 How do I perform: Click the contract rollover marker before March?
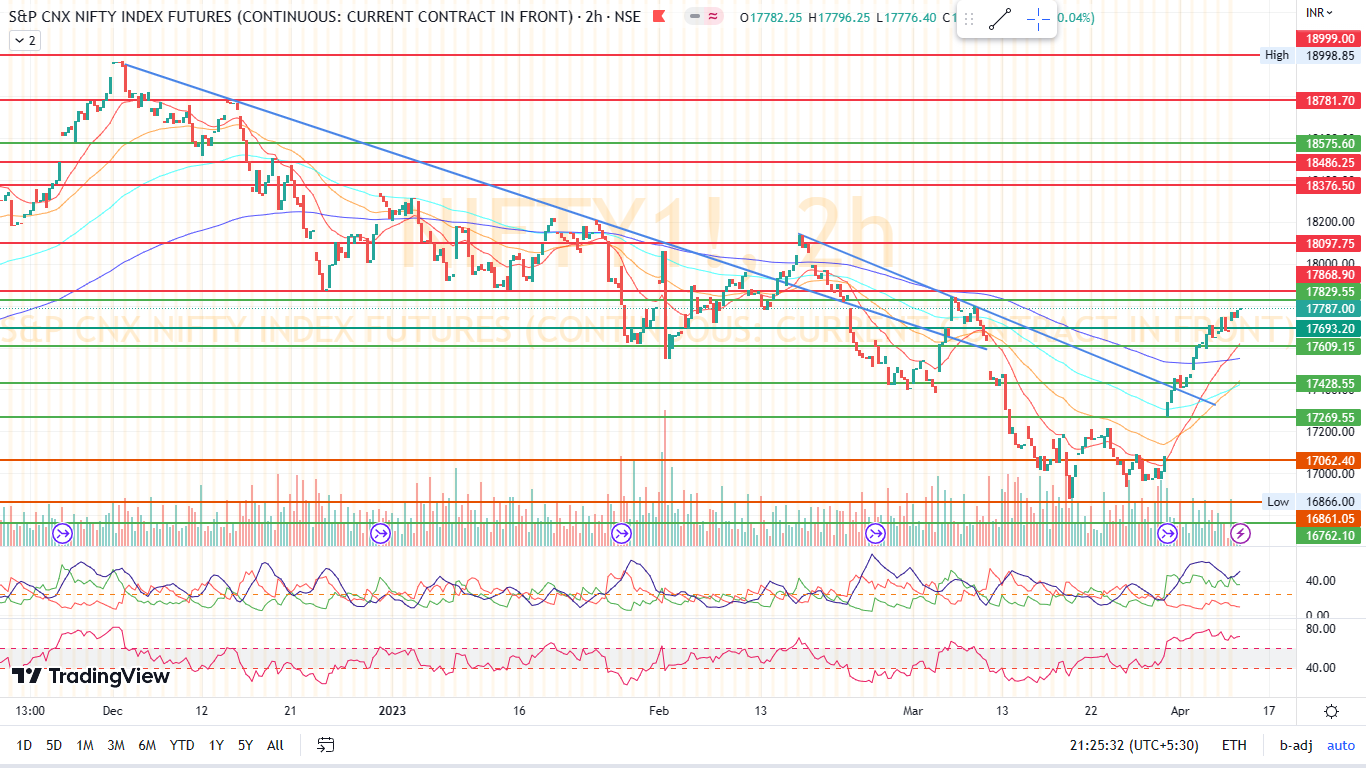(876, 534)
